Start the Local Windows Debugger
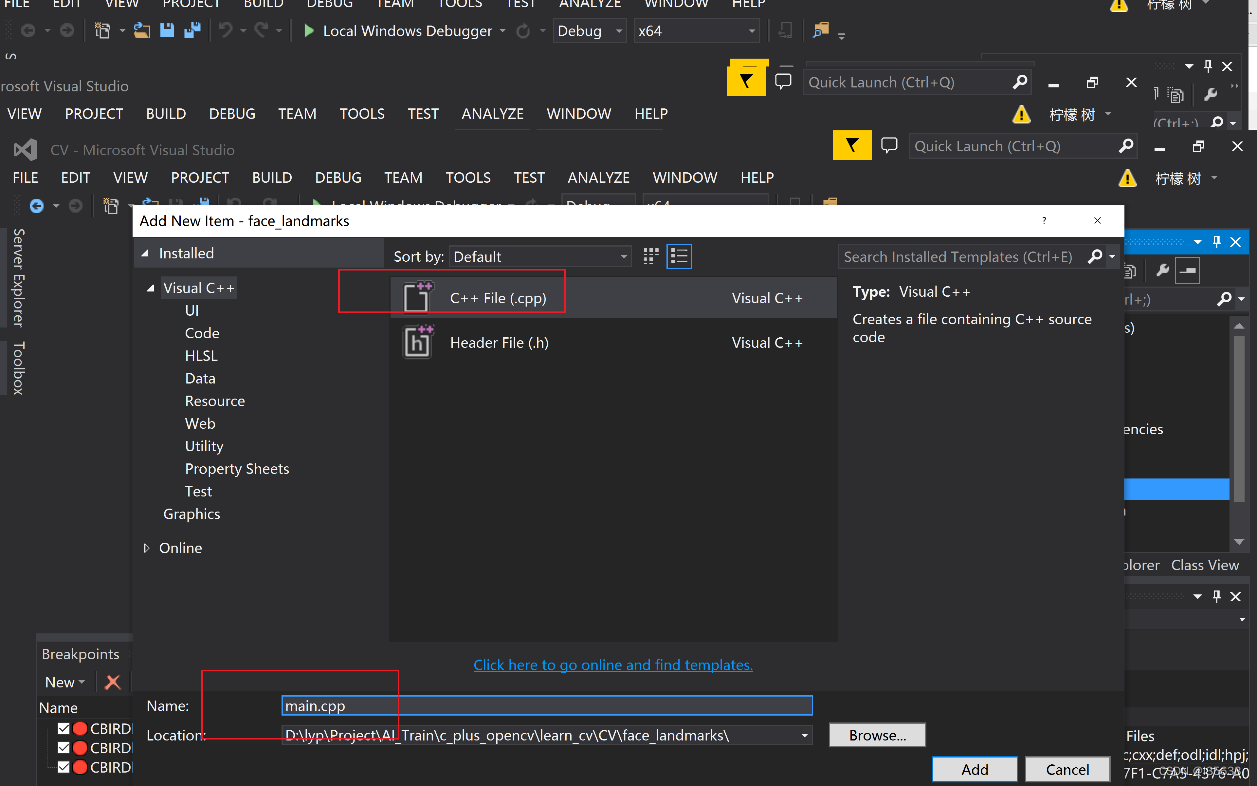Image resolution: width=1257 pixels, height=786 pixels. (401, 30)
